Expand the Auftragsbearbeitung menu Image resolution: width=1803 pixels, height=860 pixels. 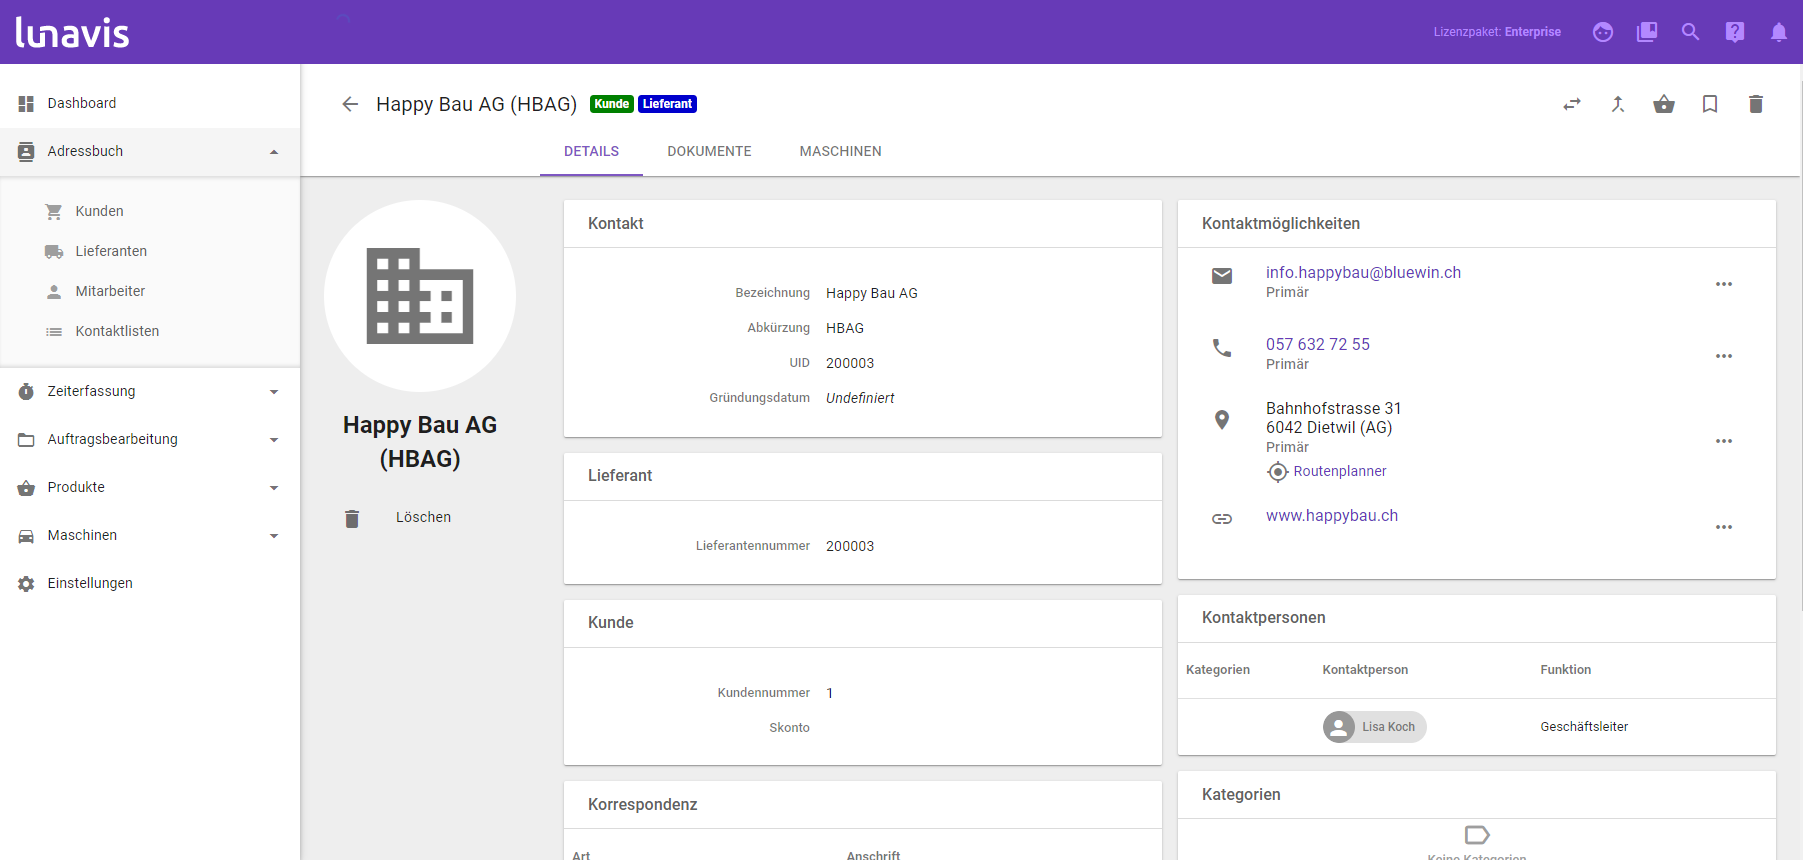[x=274, y=440]
